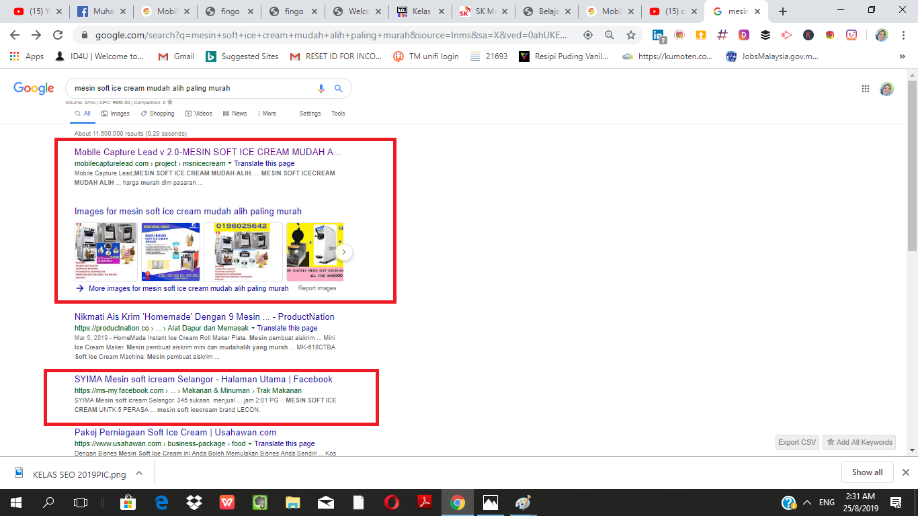The image size is (918, 516).
Task: Expand options for KELAS SEO 2019PIC.png download
Action: tap(139, 473)
